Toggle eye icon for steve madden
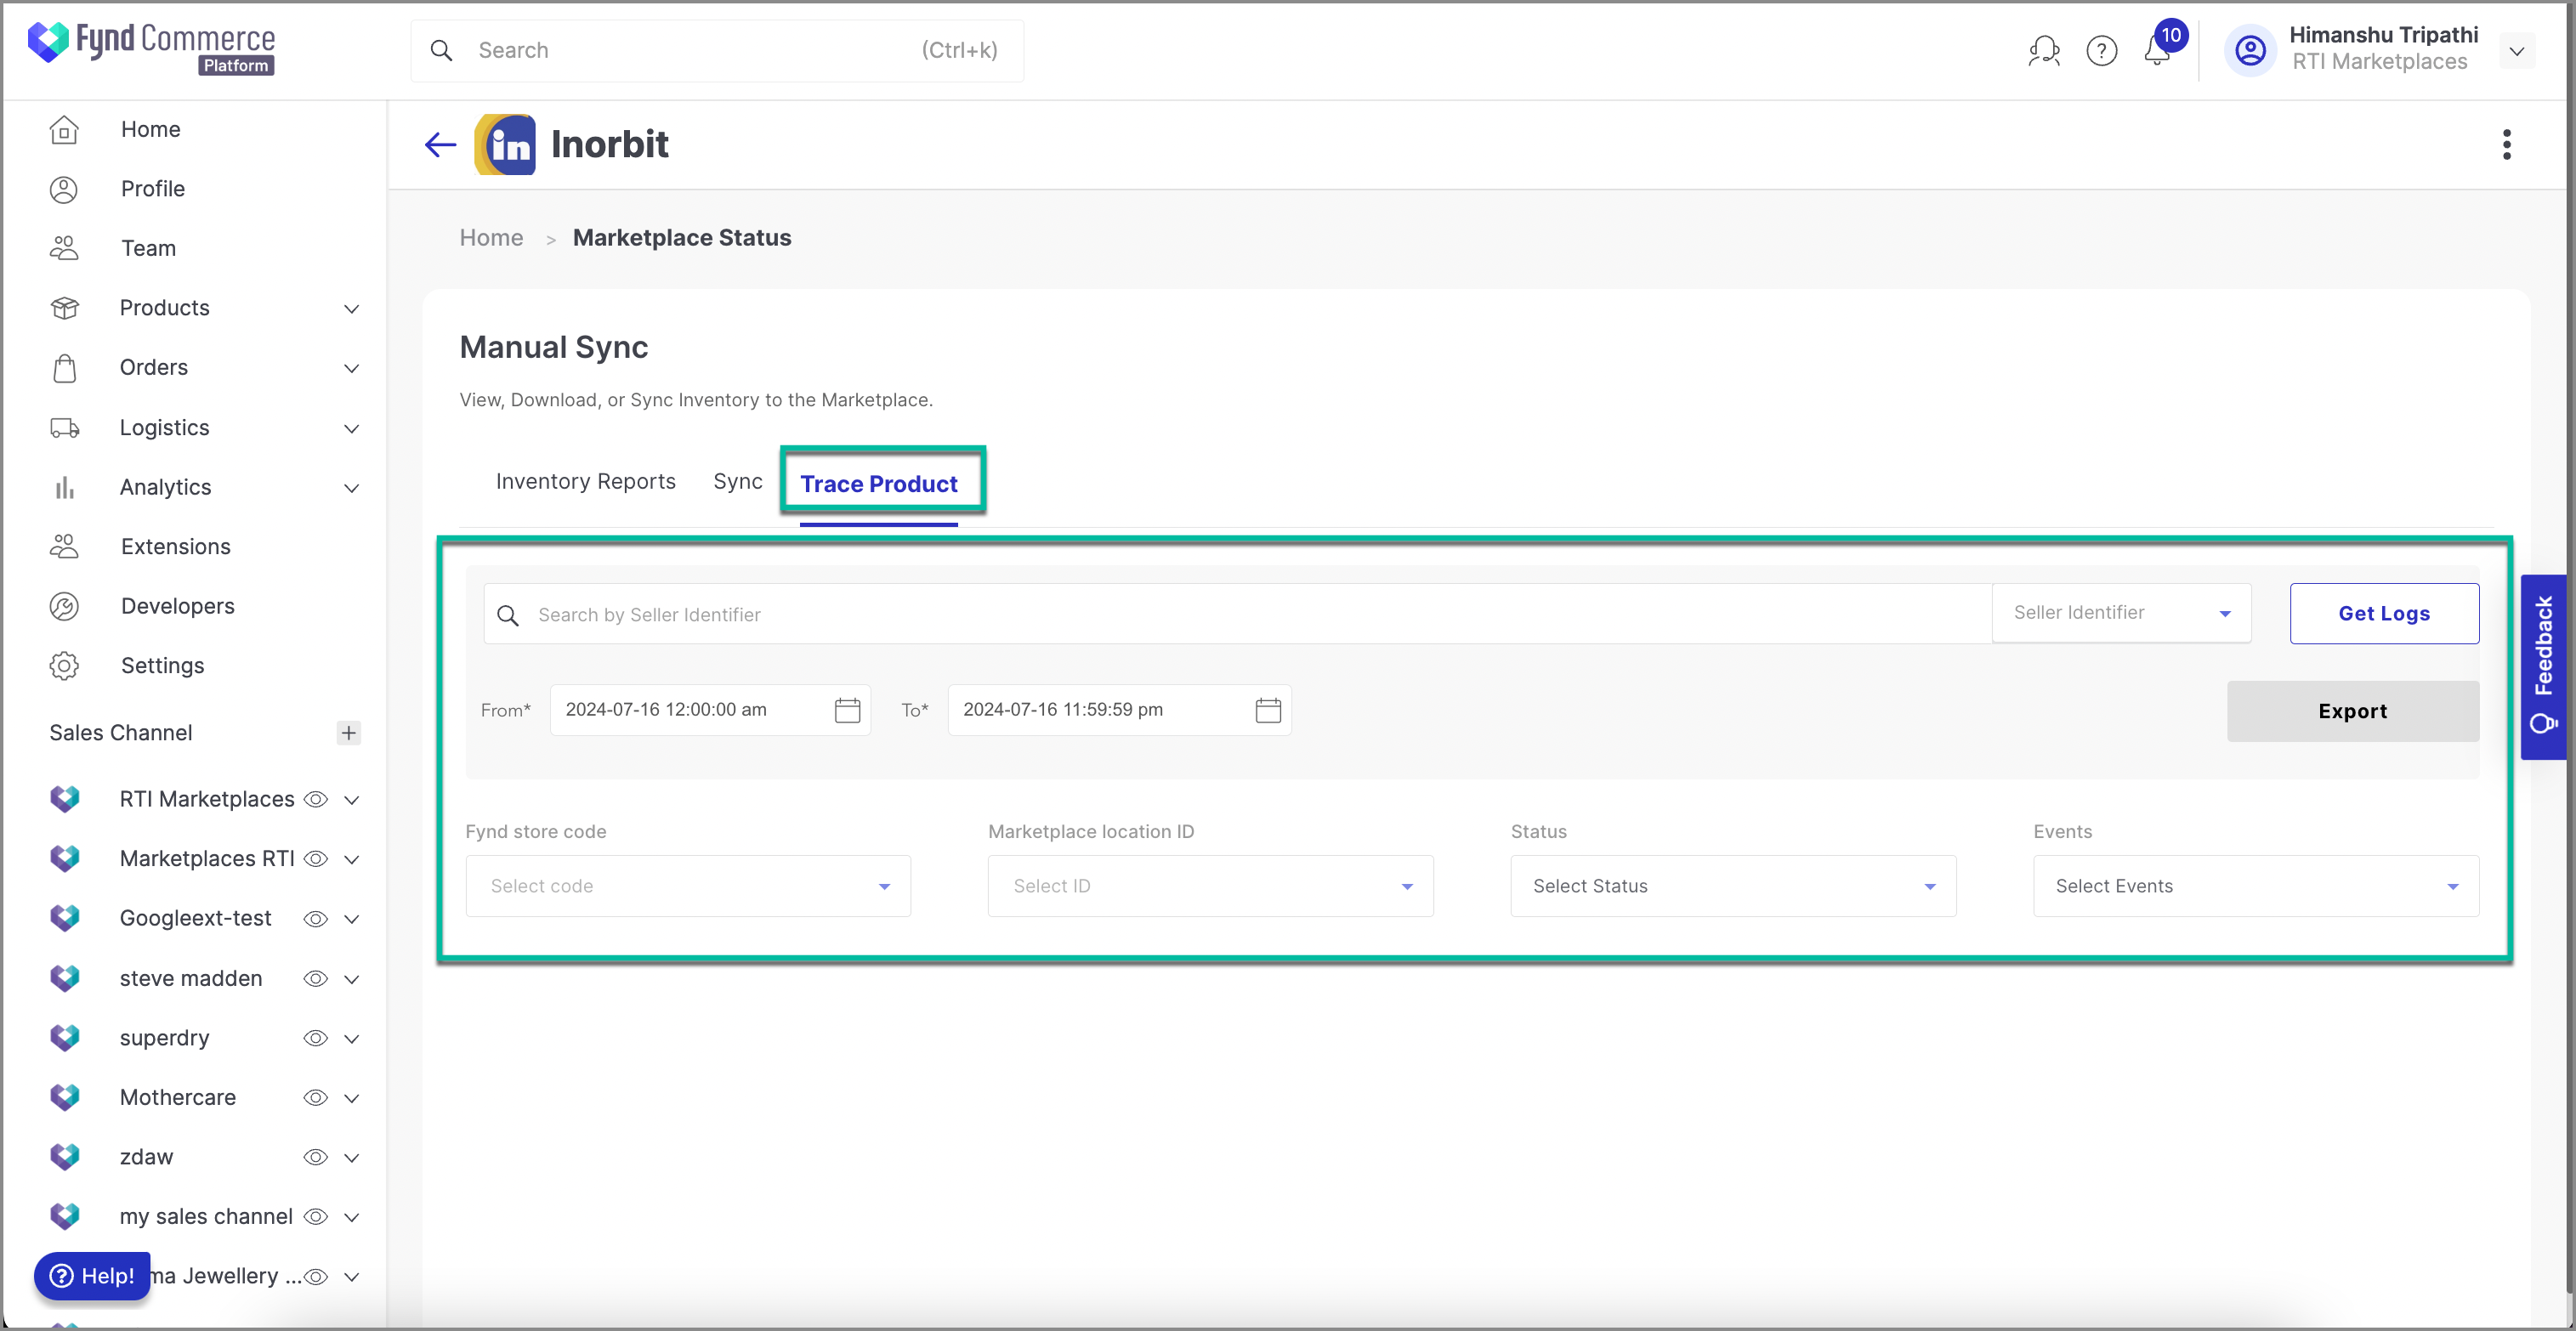The width and height of the screenshot is (2576, 1331). (x=316, y=979)
